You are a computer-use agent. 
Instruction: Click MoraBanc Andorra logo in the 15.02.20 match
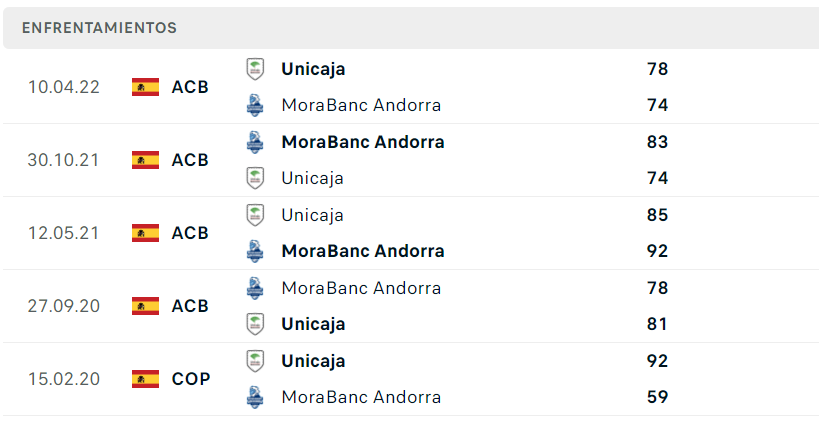(256, 397)
